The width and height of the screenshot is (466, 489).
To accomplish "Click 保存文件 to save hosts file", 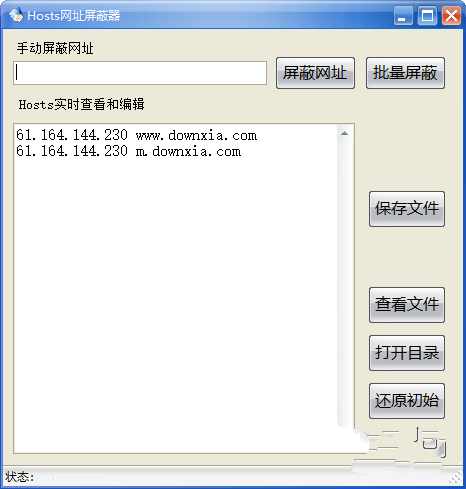I will tap(407, 209).
